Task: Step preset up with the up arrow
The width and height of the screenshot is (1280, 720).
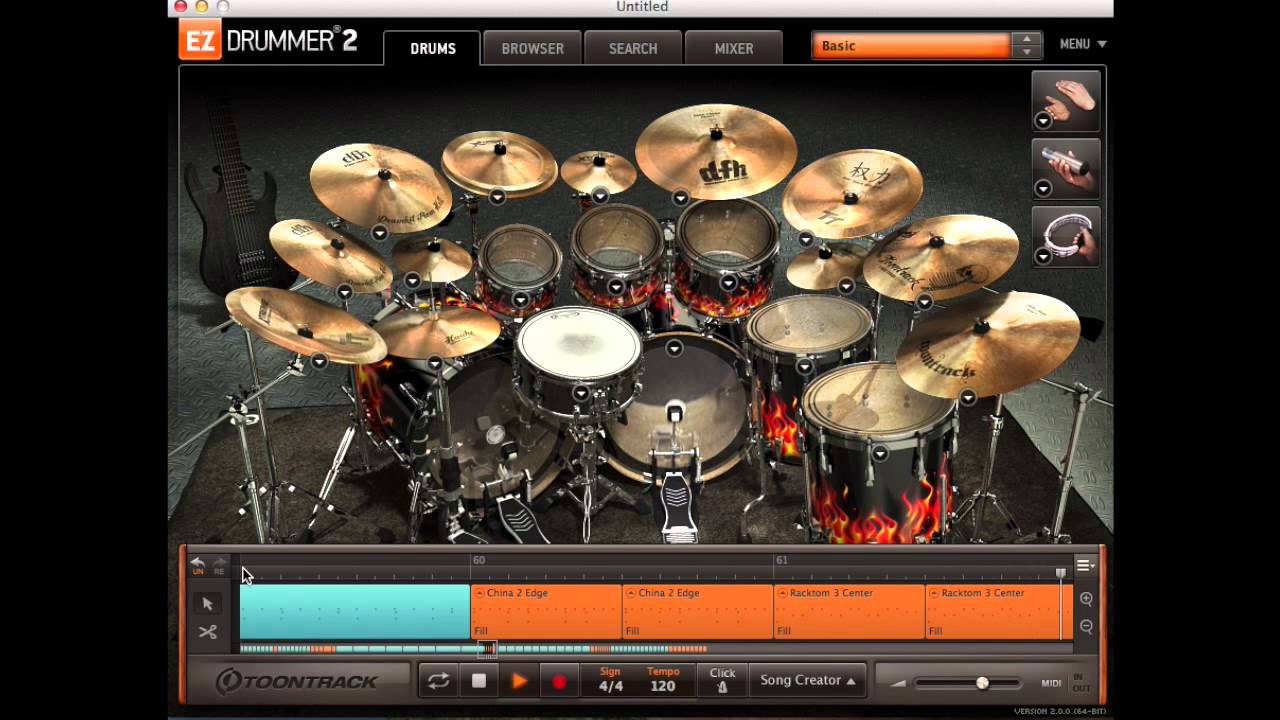Action: (1026, 40)
